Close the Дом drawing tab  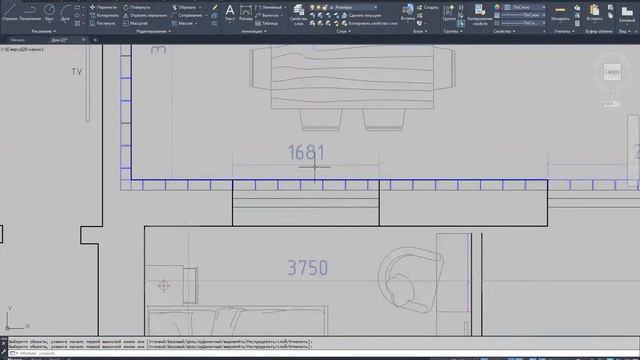coord(84,40)
